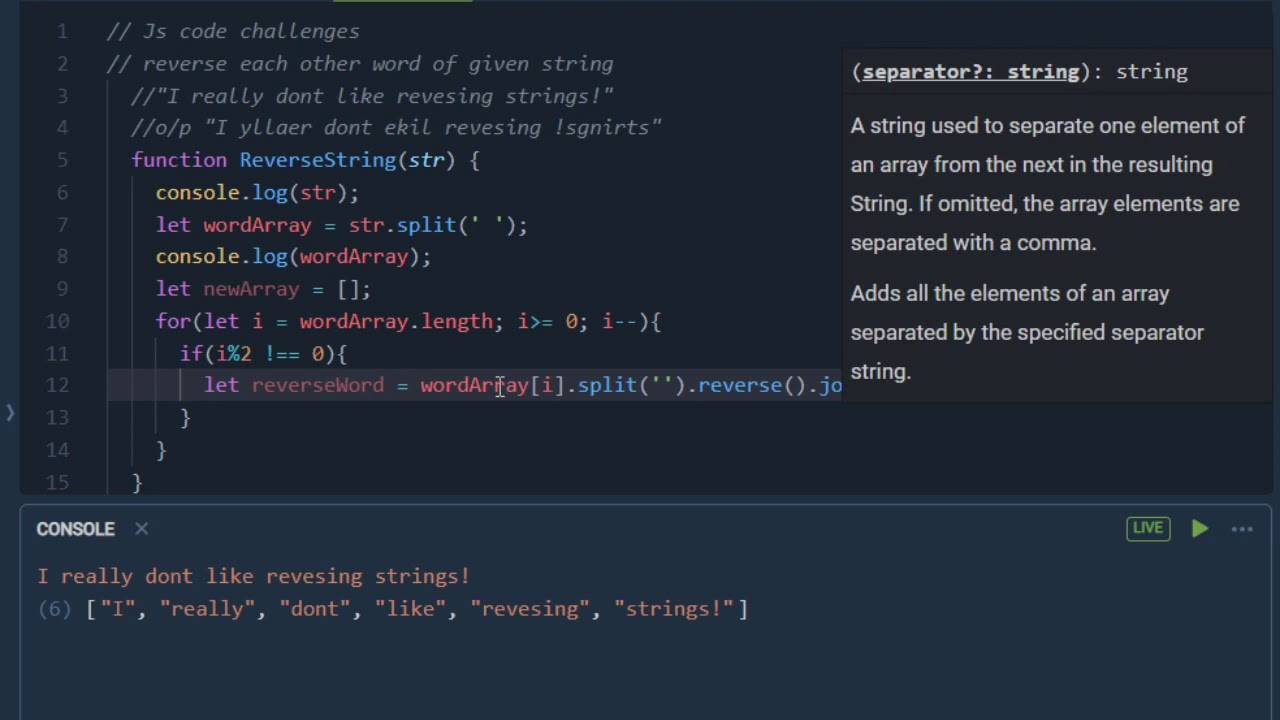Click line number 5 in the gutter
1280x720 pixels.
click(62, 160)
